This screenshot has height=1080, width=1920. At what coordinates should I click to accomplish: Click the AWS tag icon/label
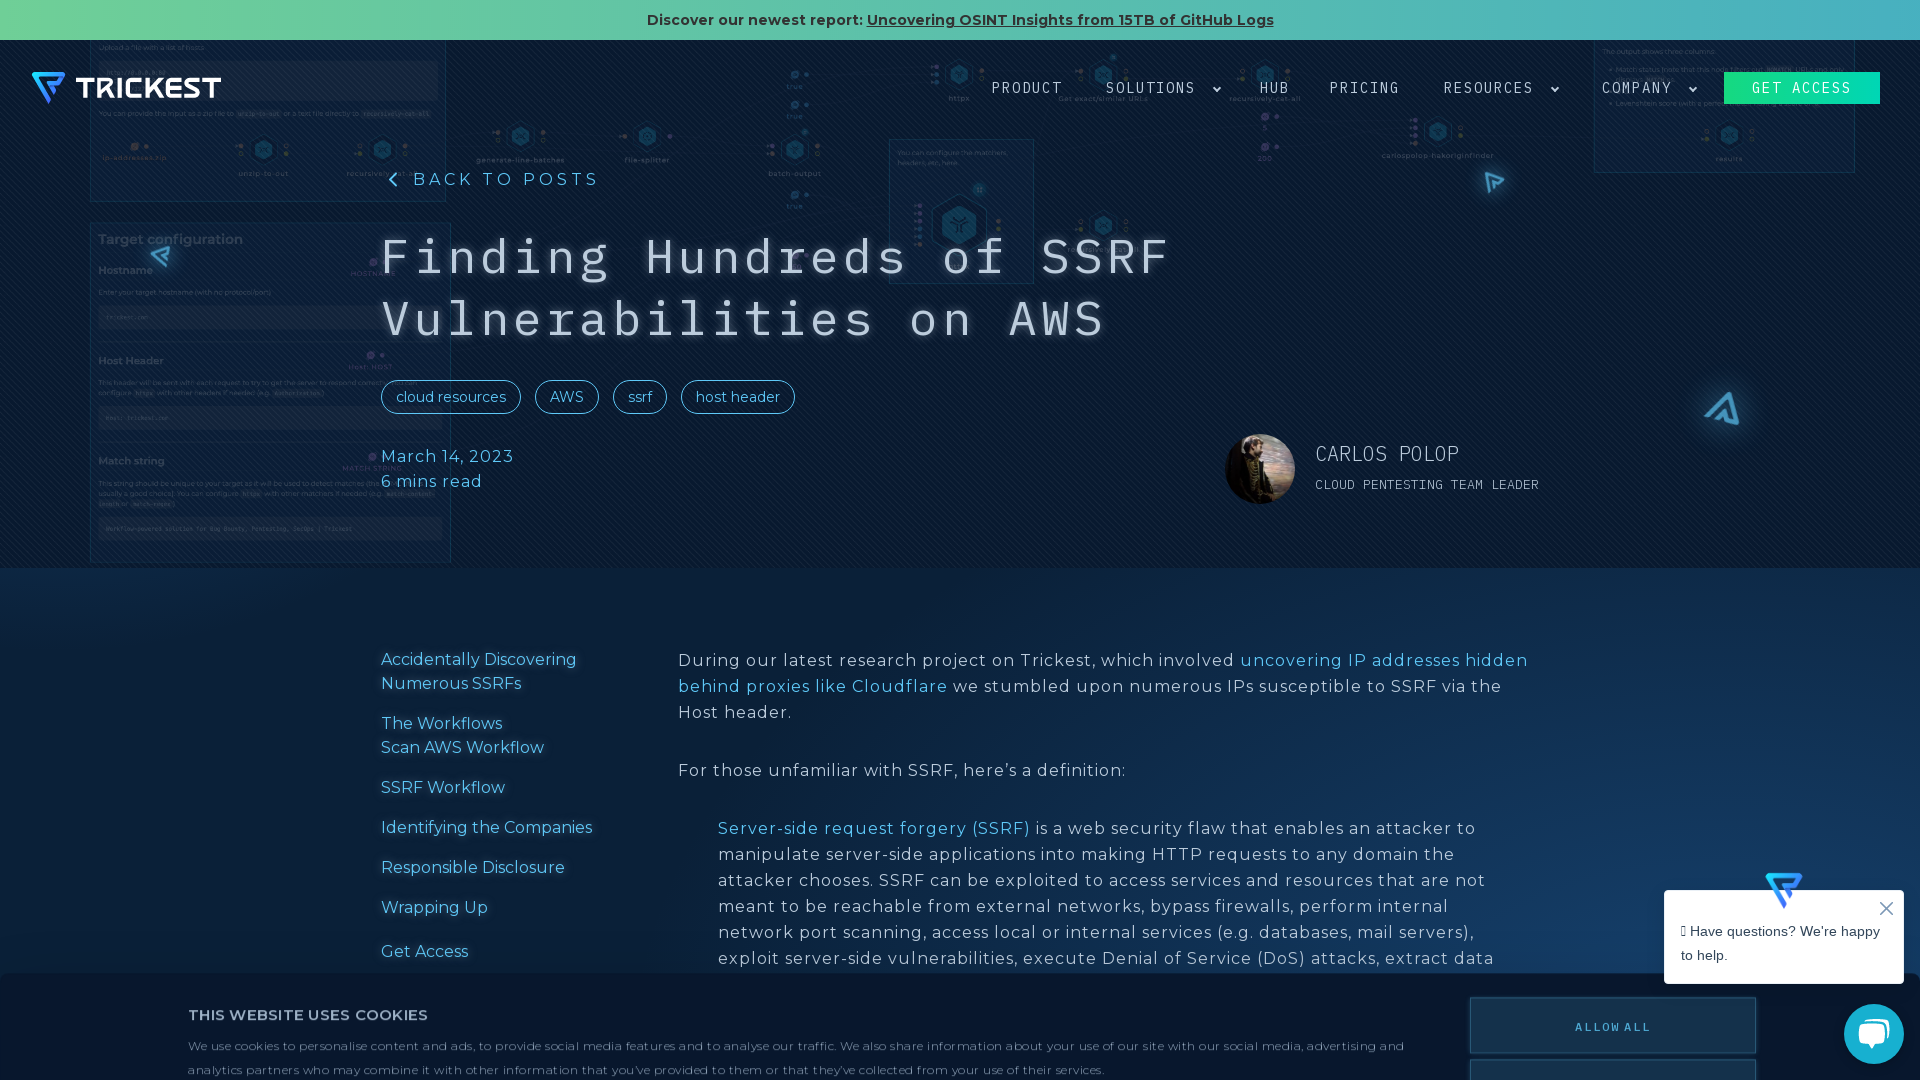click(567, 396)
